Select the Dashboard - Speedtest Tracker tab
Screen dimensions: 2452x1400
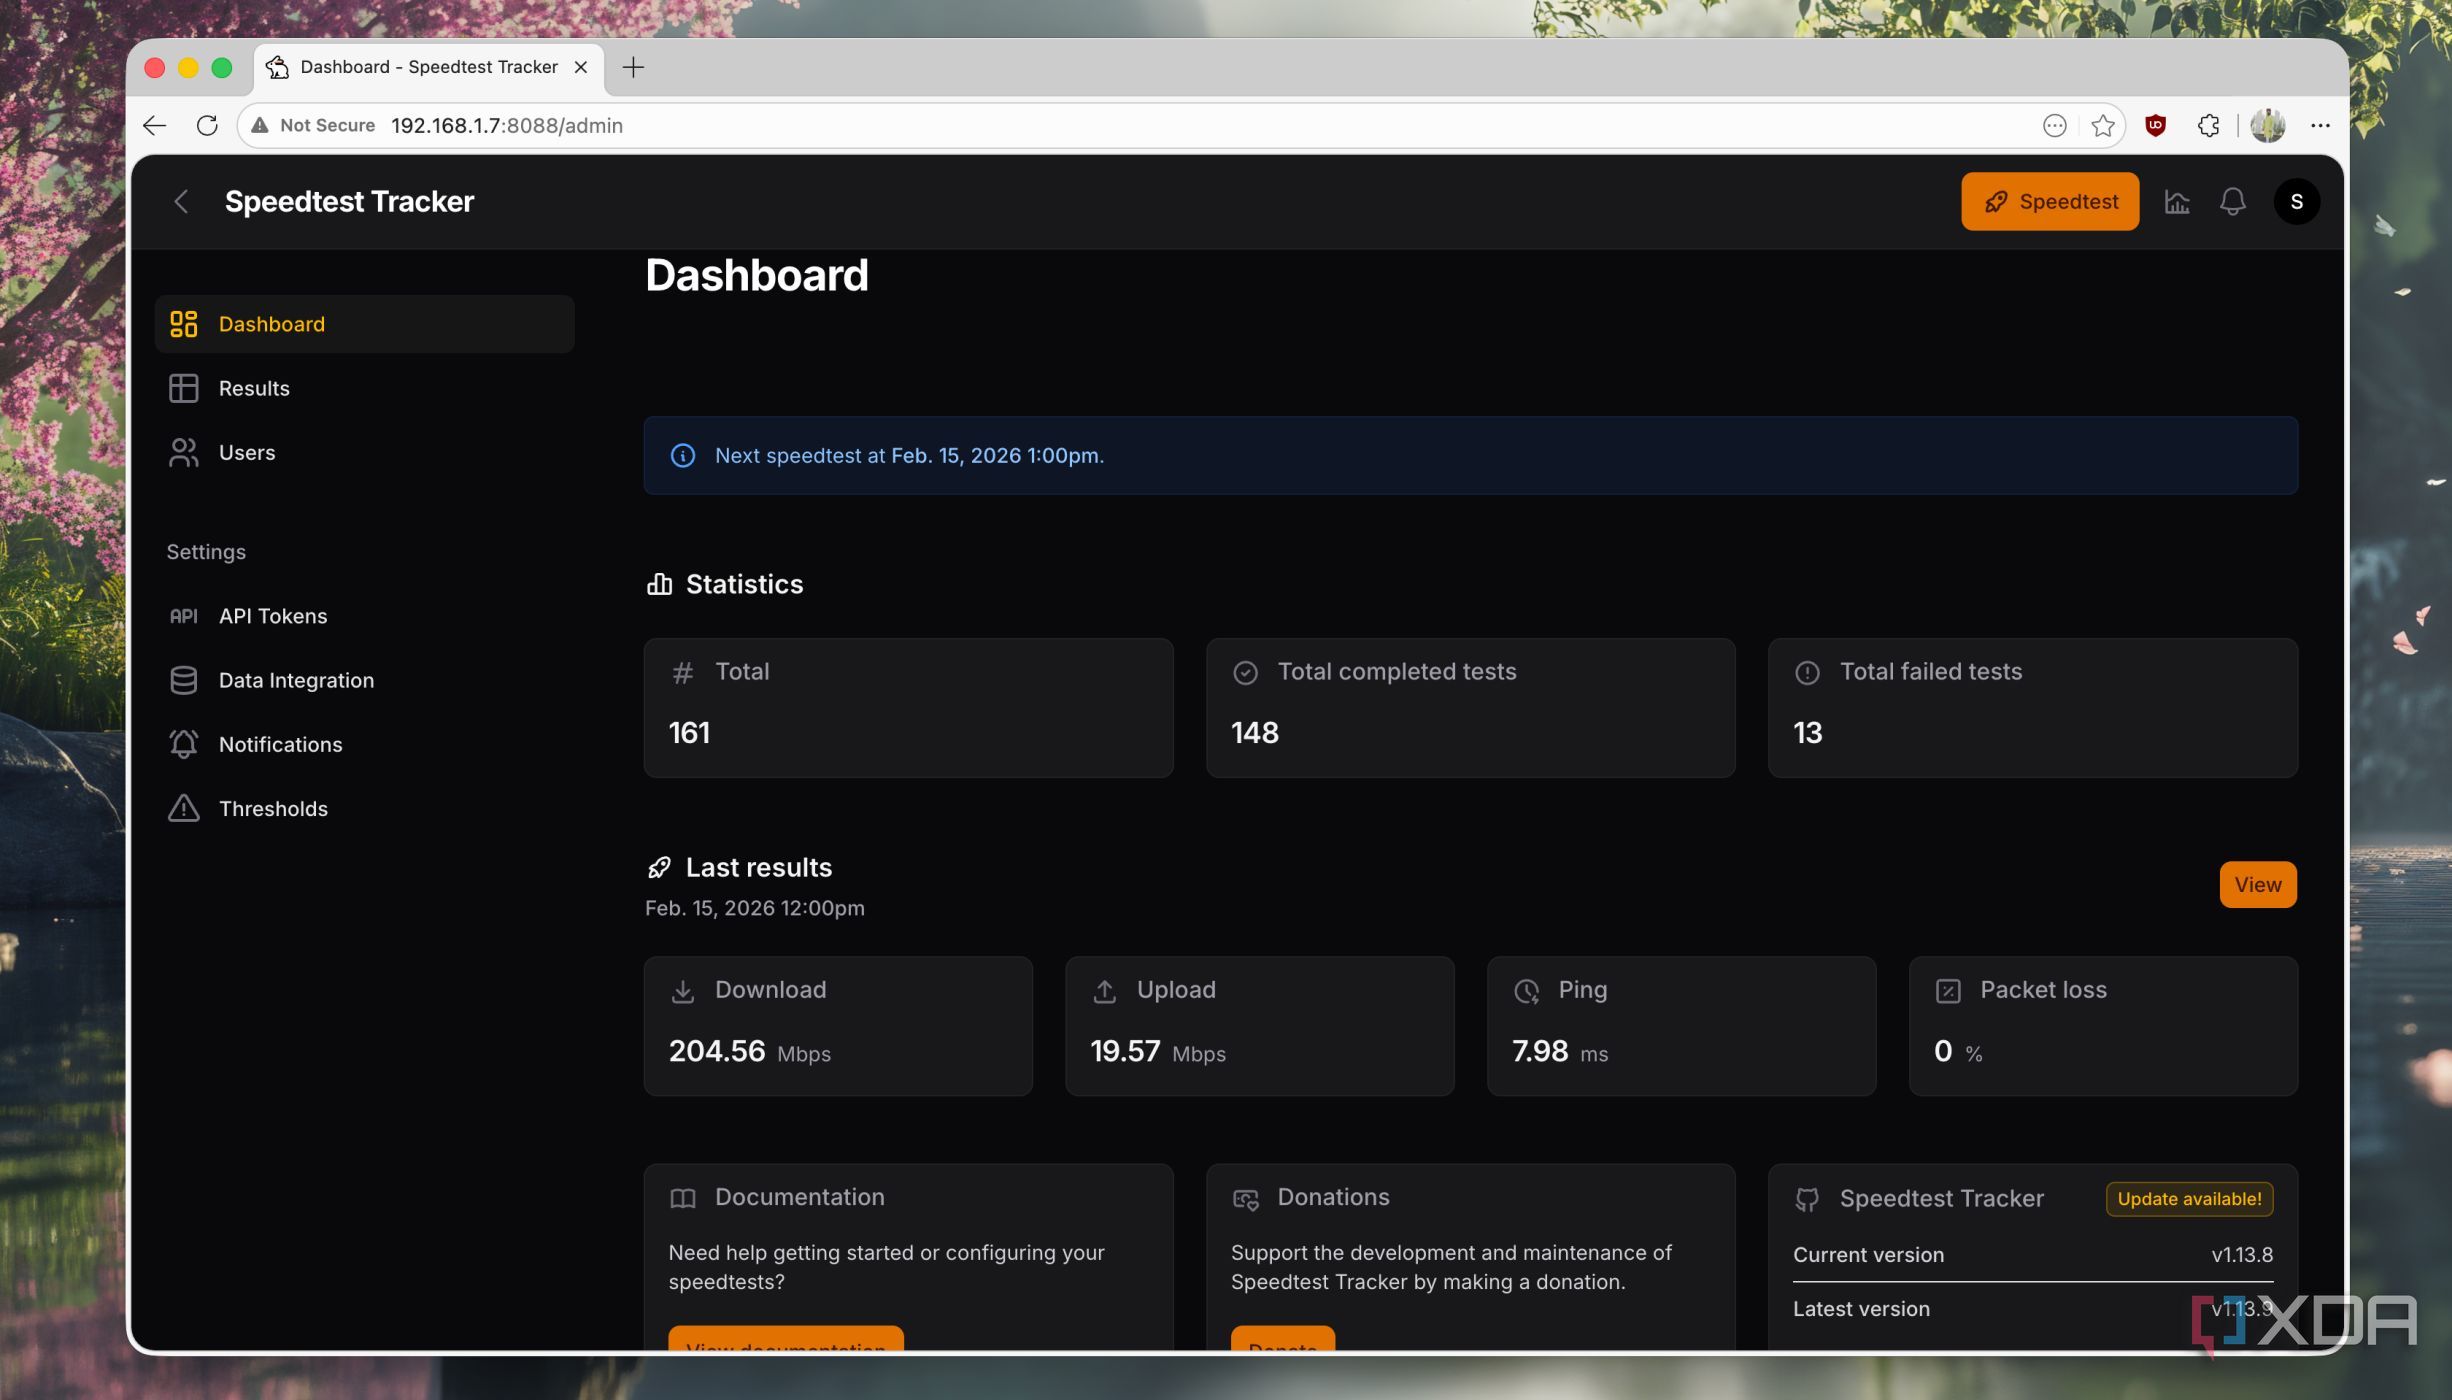point(430,67)
